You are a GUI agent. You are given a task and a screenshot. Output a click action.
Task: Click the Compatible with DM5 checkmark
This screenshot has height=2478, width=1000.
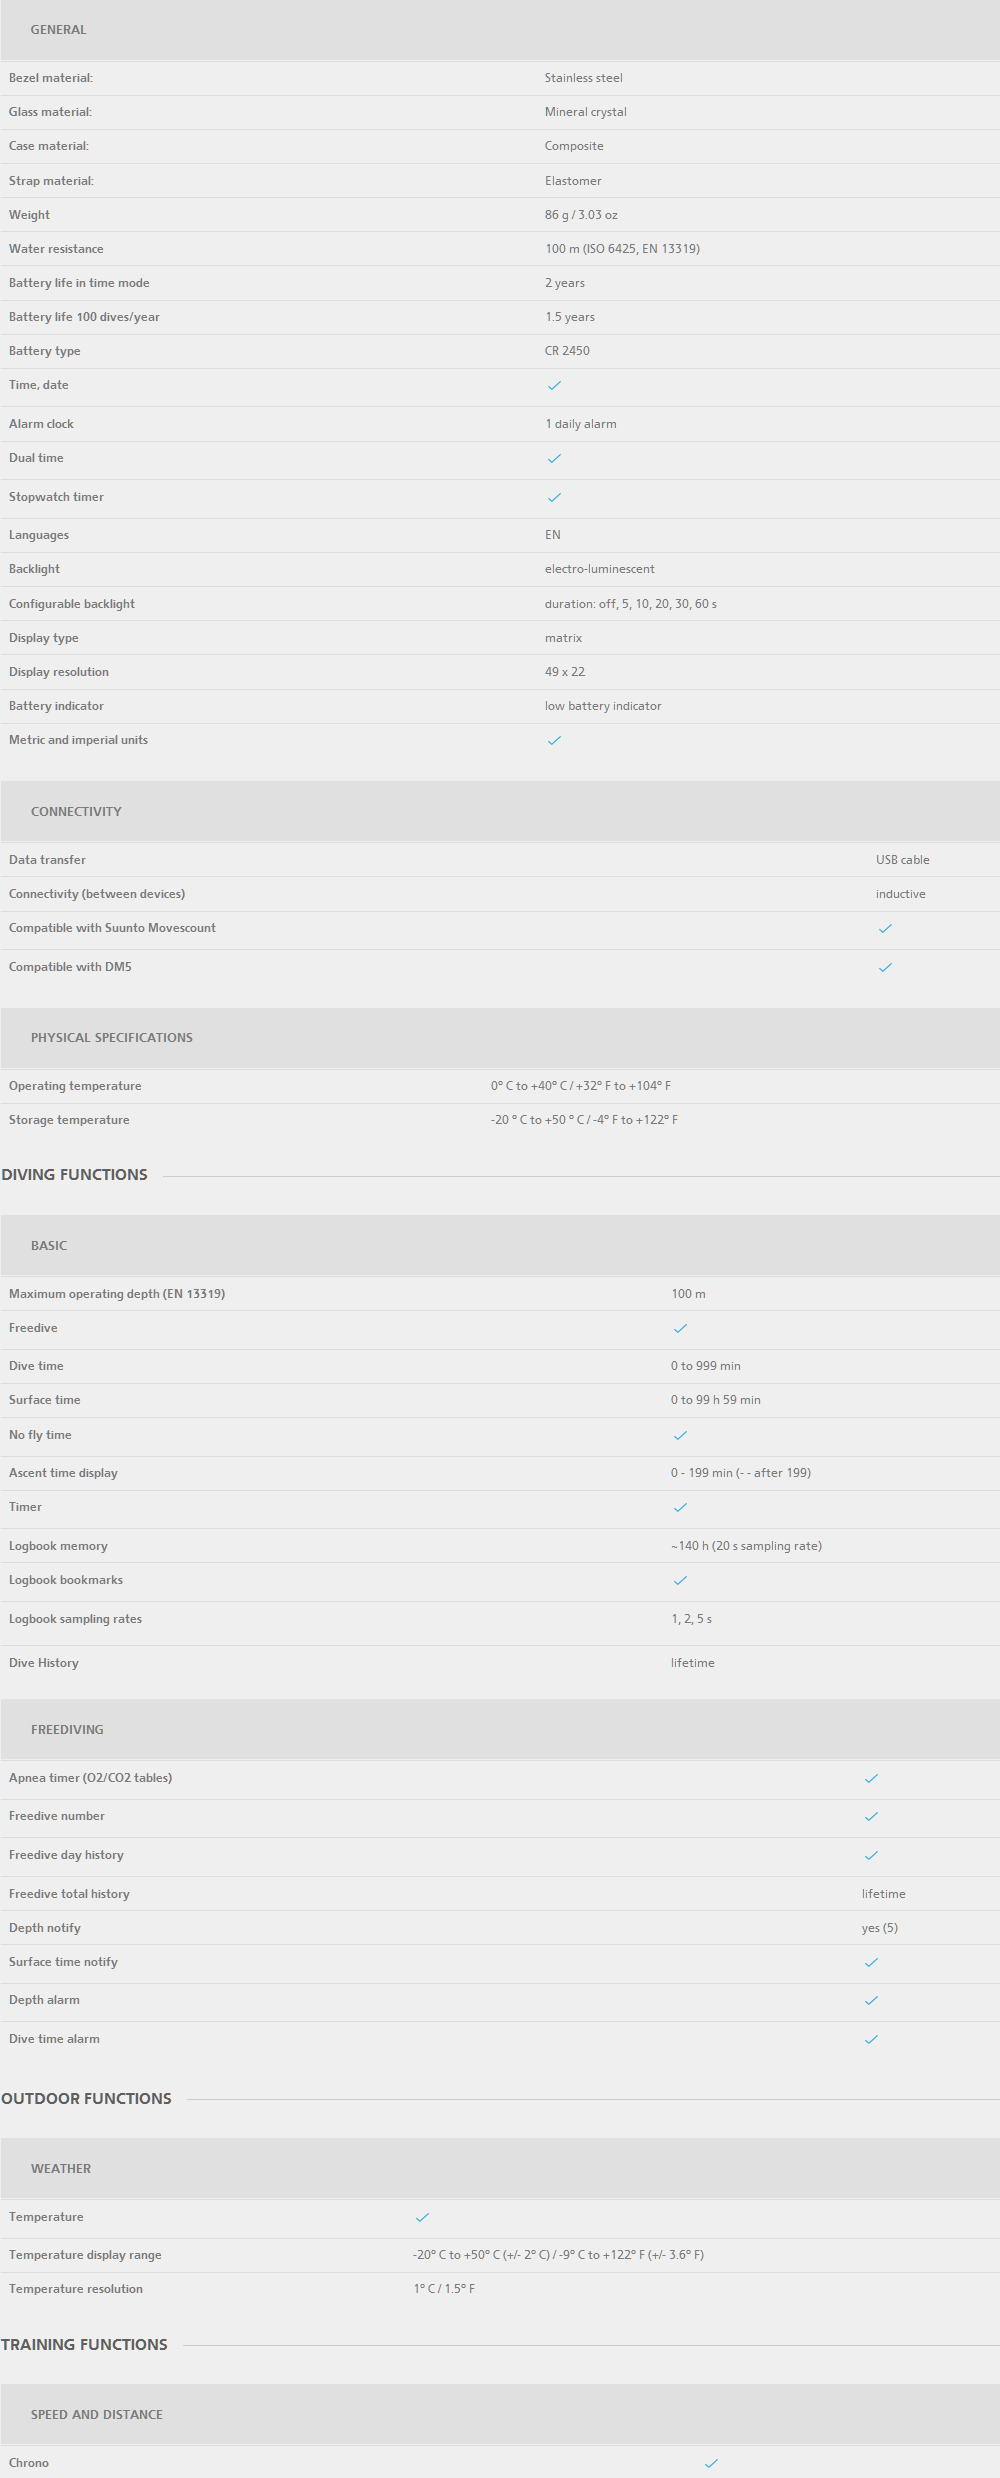(x=885, y=967)
